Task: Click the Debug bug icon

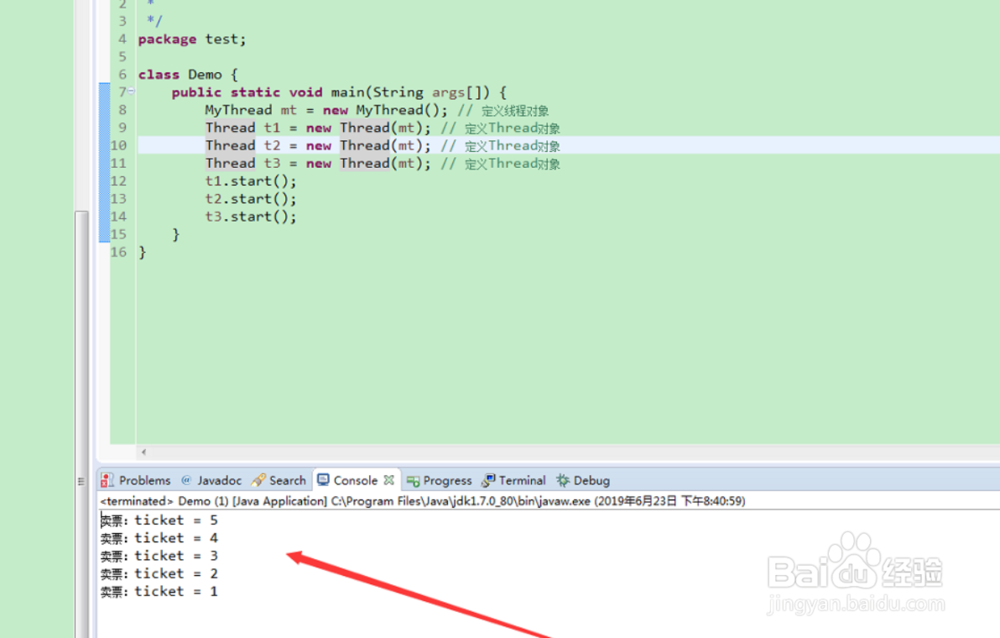Action: click(562, 480)
